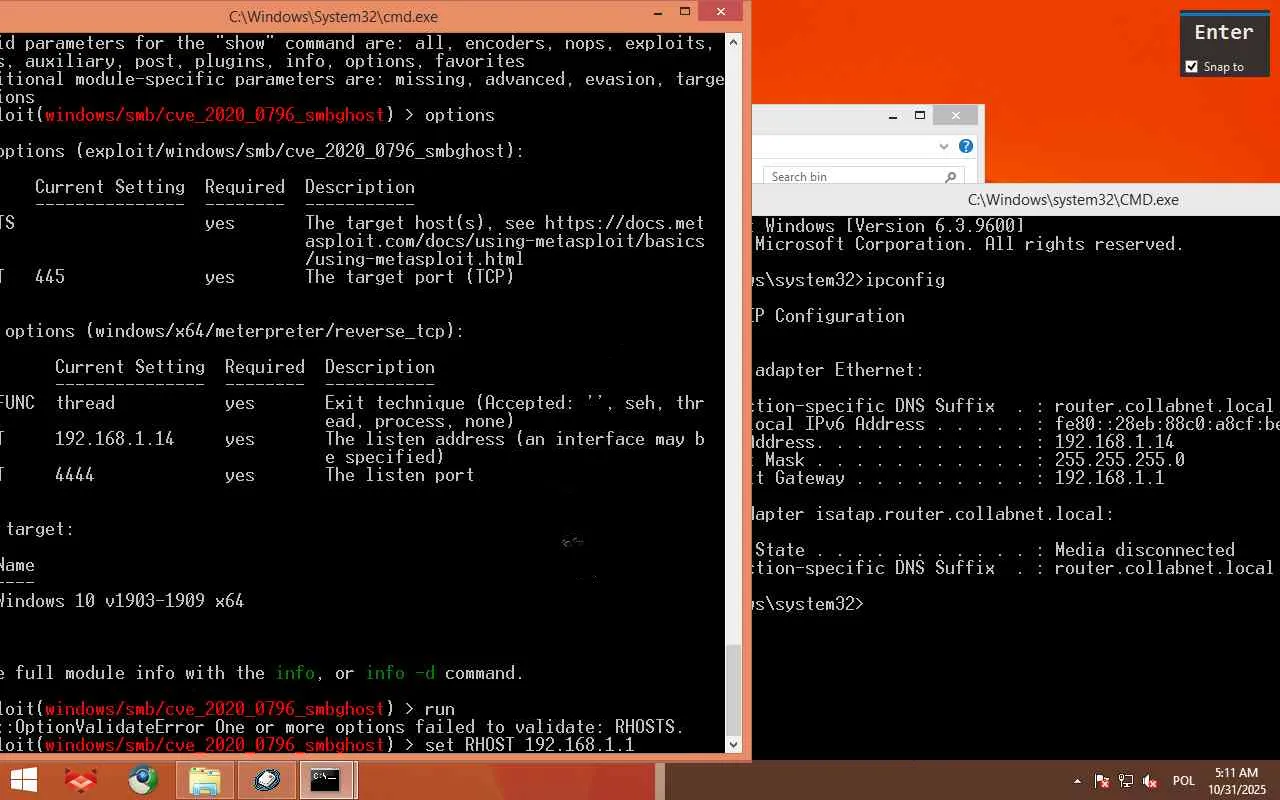The height and width of the screenshot is (800, 1280).
Task: Click 'Media disconnected' in ipconfig output
Action: [1145, 550]
